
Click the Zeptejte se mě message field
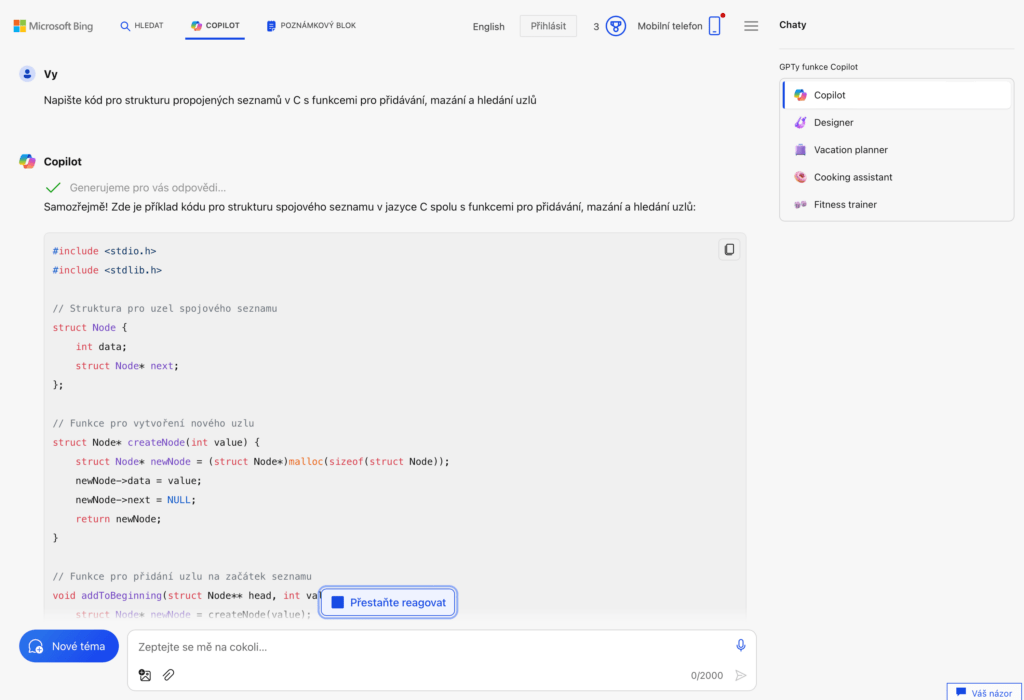[430, 647]
